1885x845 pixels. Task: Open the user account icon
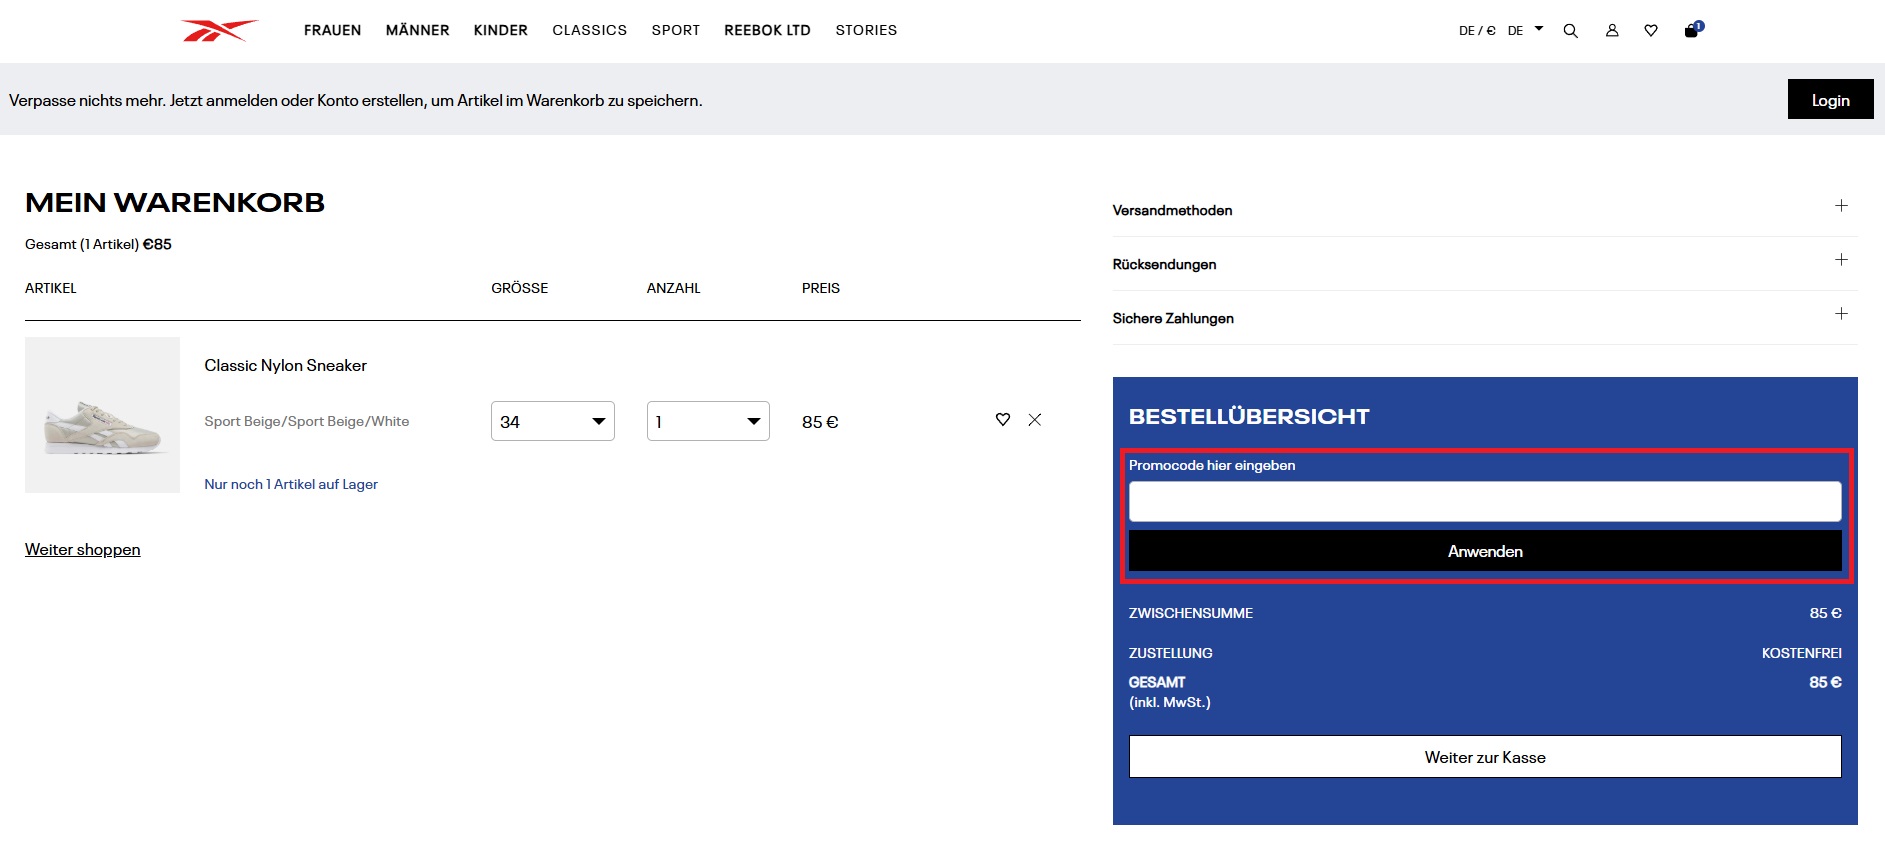click(x=1612, y=31)
